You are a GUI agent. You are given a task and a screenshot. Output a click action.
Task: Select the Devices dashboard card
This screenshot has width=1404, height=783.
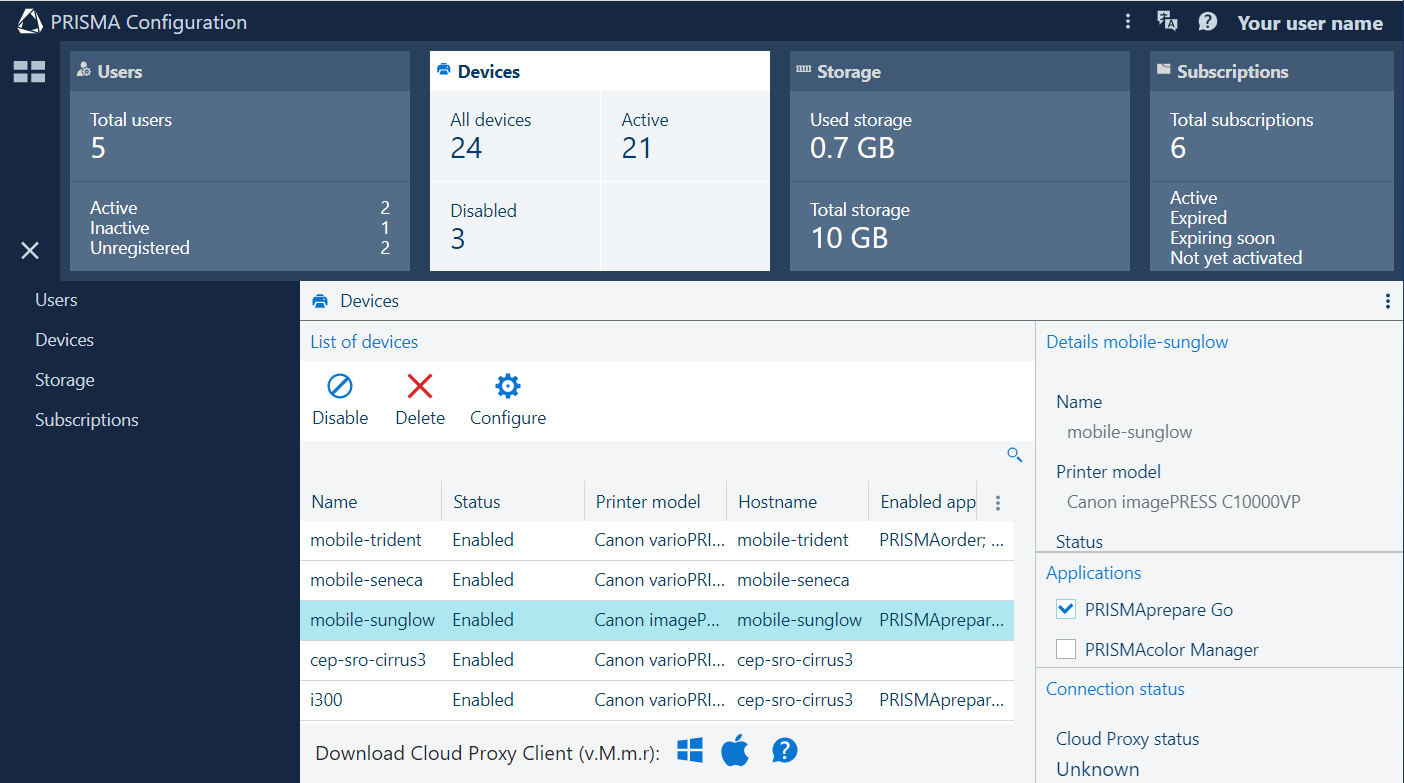click(600, 161)
